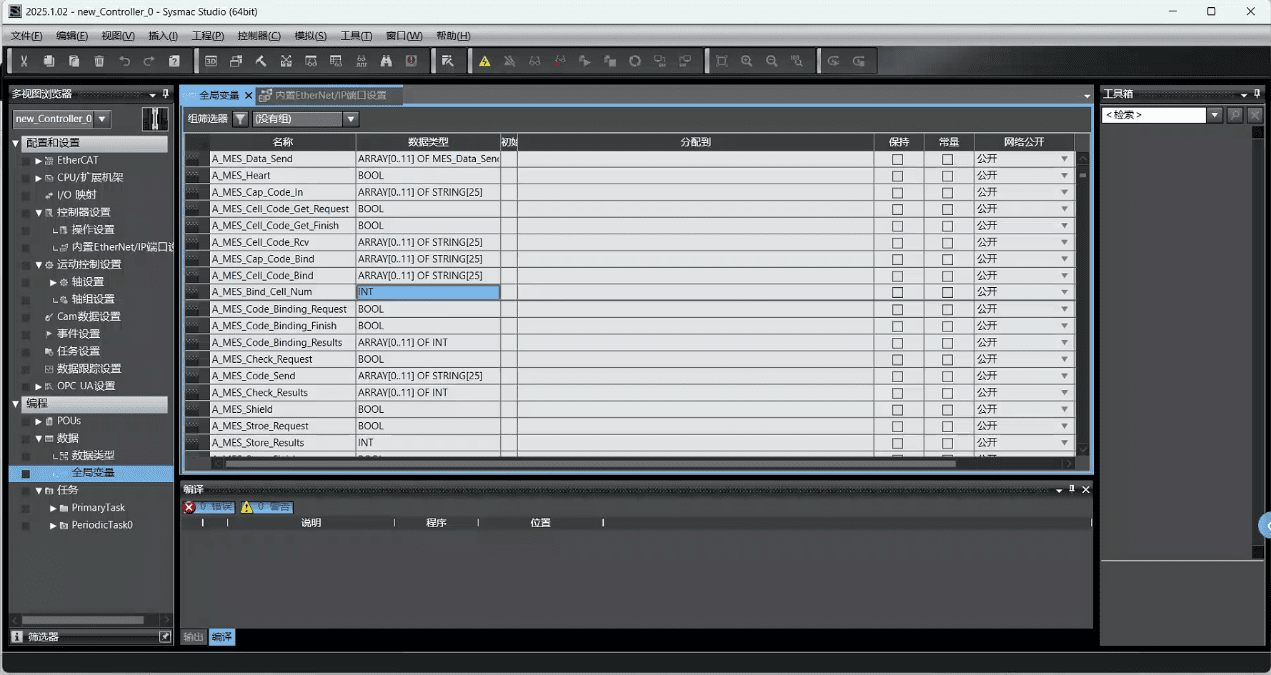Click the zoom out magnifier icon

(772, 61)
